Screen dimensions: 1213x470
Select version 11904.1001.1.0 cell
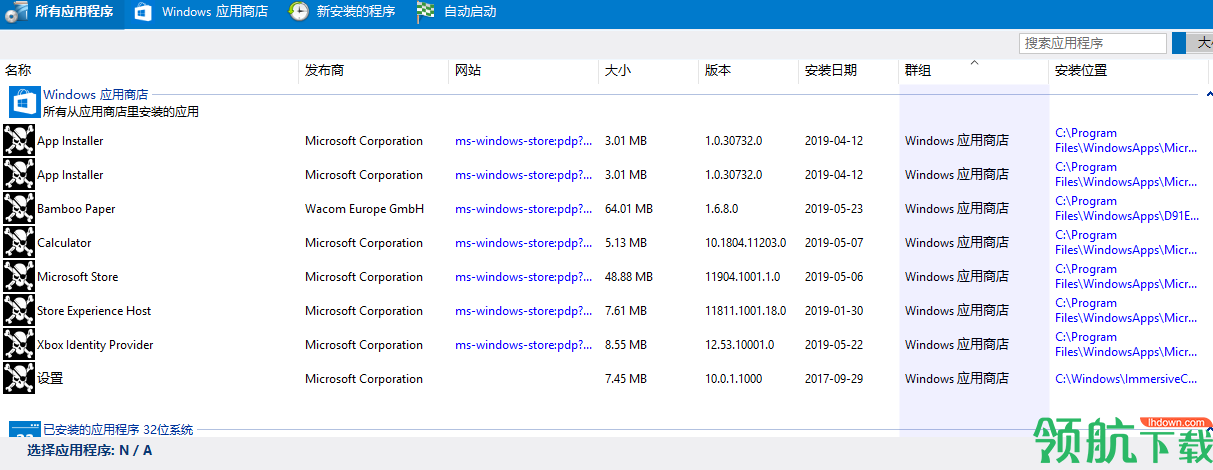tap(741, 277)
